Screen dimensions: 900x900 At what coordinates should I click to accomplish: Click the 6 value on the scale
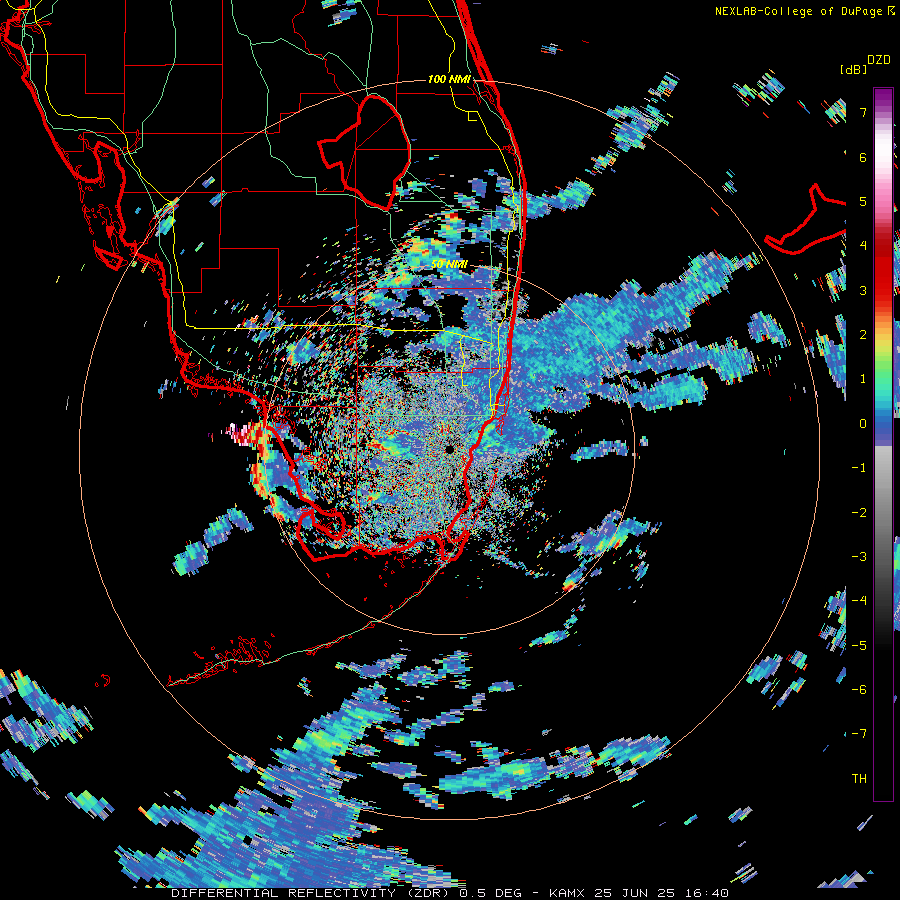[x=863, y=157]
